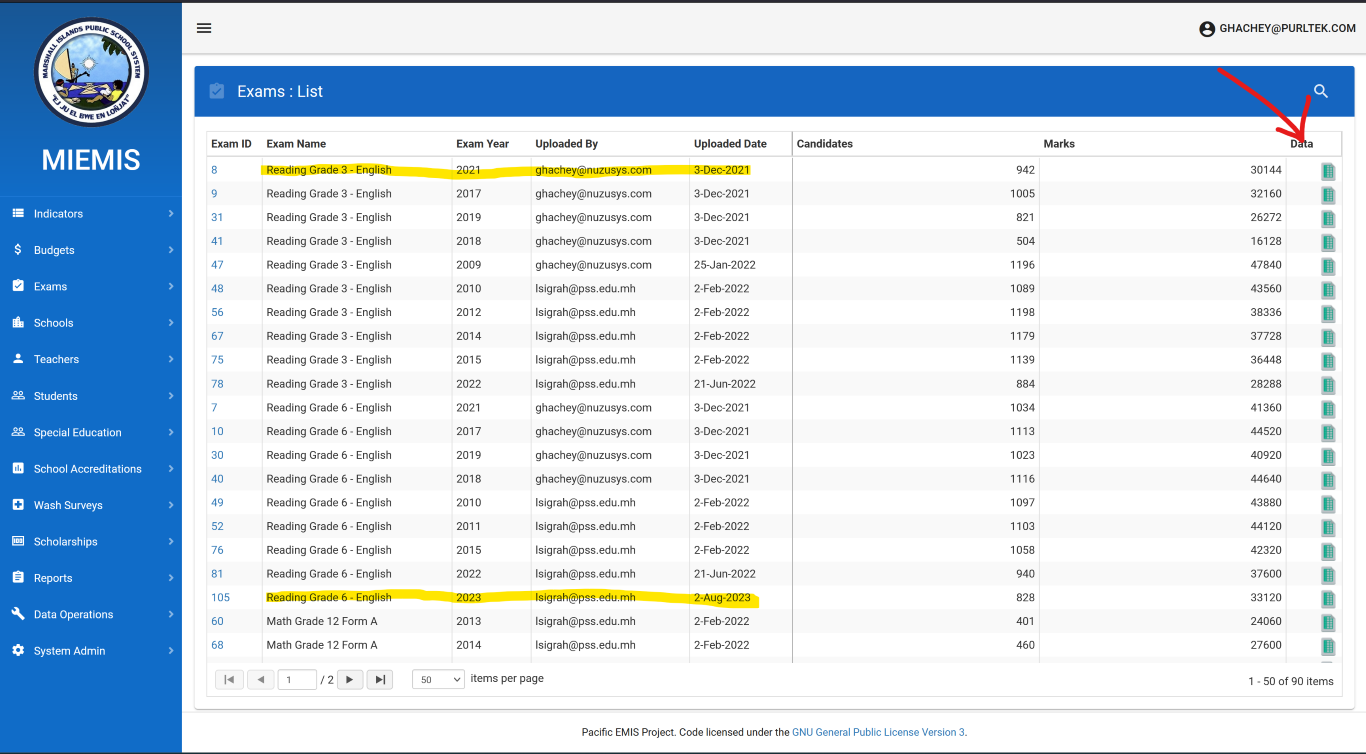The width and height of the screenshot is (1366, 754).
Task: Expand the System Admin menu
Action: pyautogui.click(x=91, y=651)
